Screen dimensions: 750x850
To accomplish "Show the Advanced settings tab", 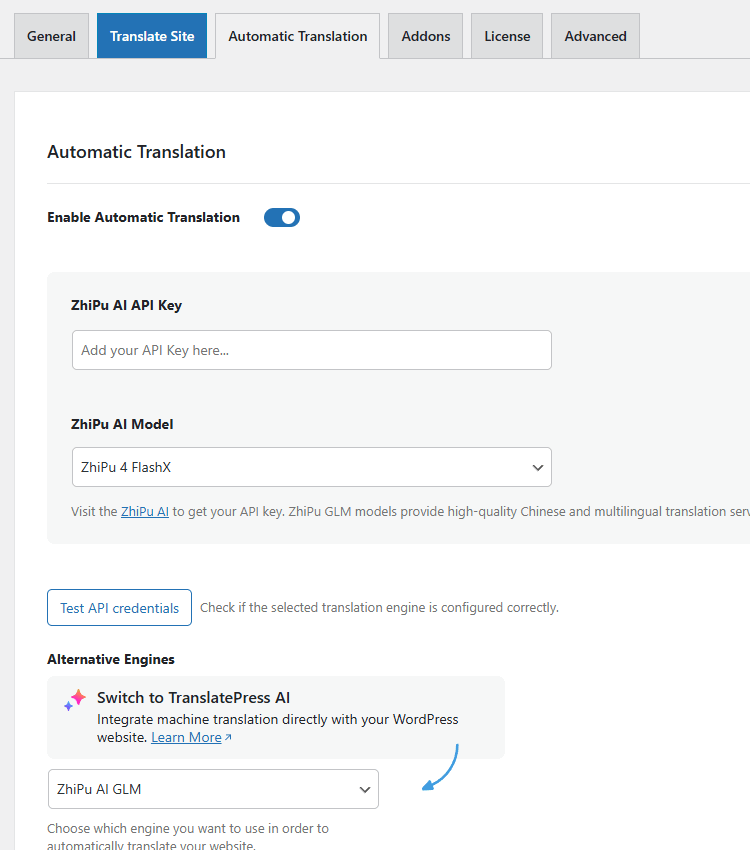I will coord(595,36).
